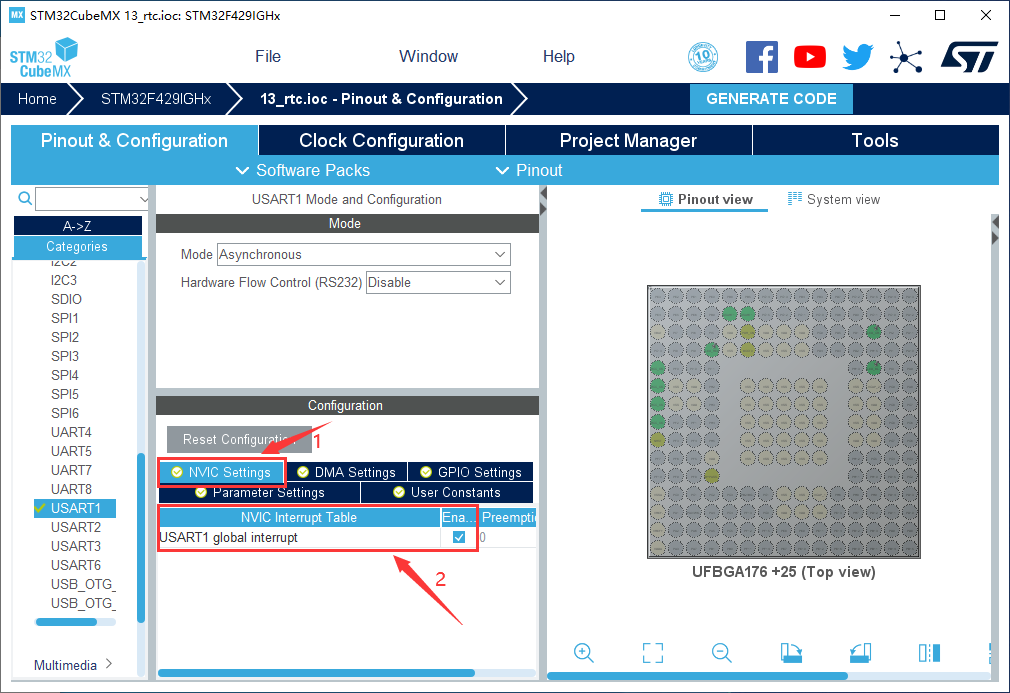Click the pinout view horizontal scrollbar
Viewport: 1010px width, 693px height.
click(698, 676)
